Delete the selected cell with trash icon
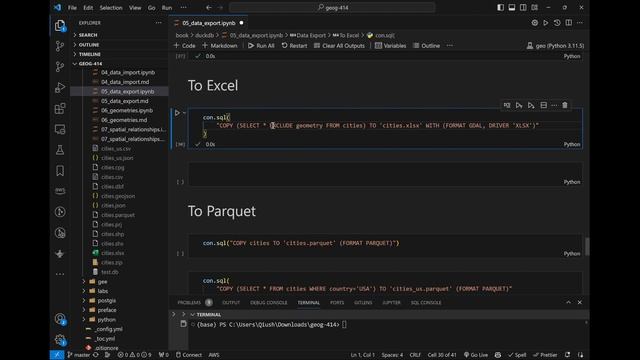The image size is (640, 360). pos(565,105)
